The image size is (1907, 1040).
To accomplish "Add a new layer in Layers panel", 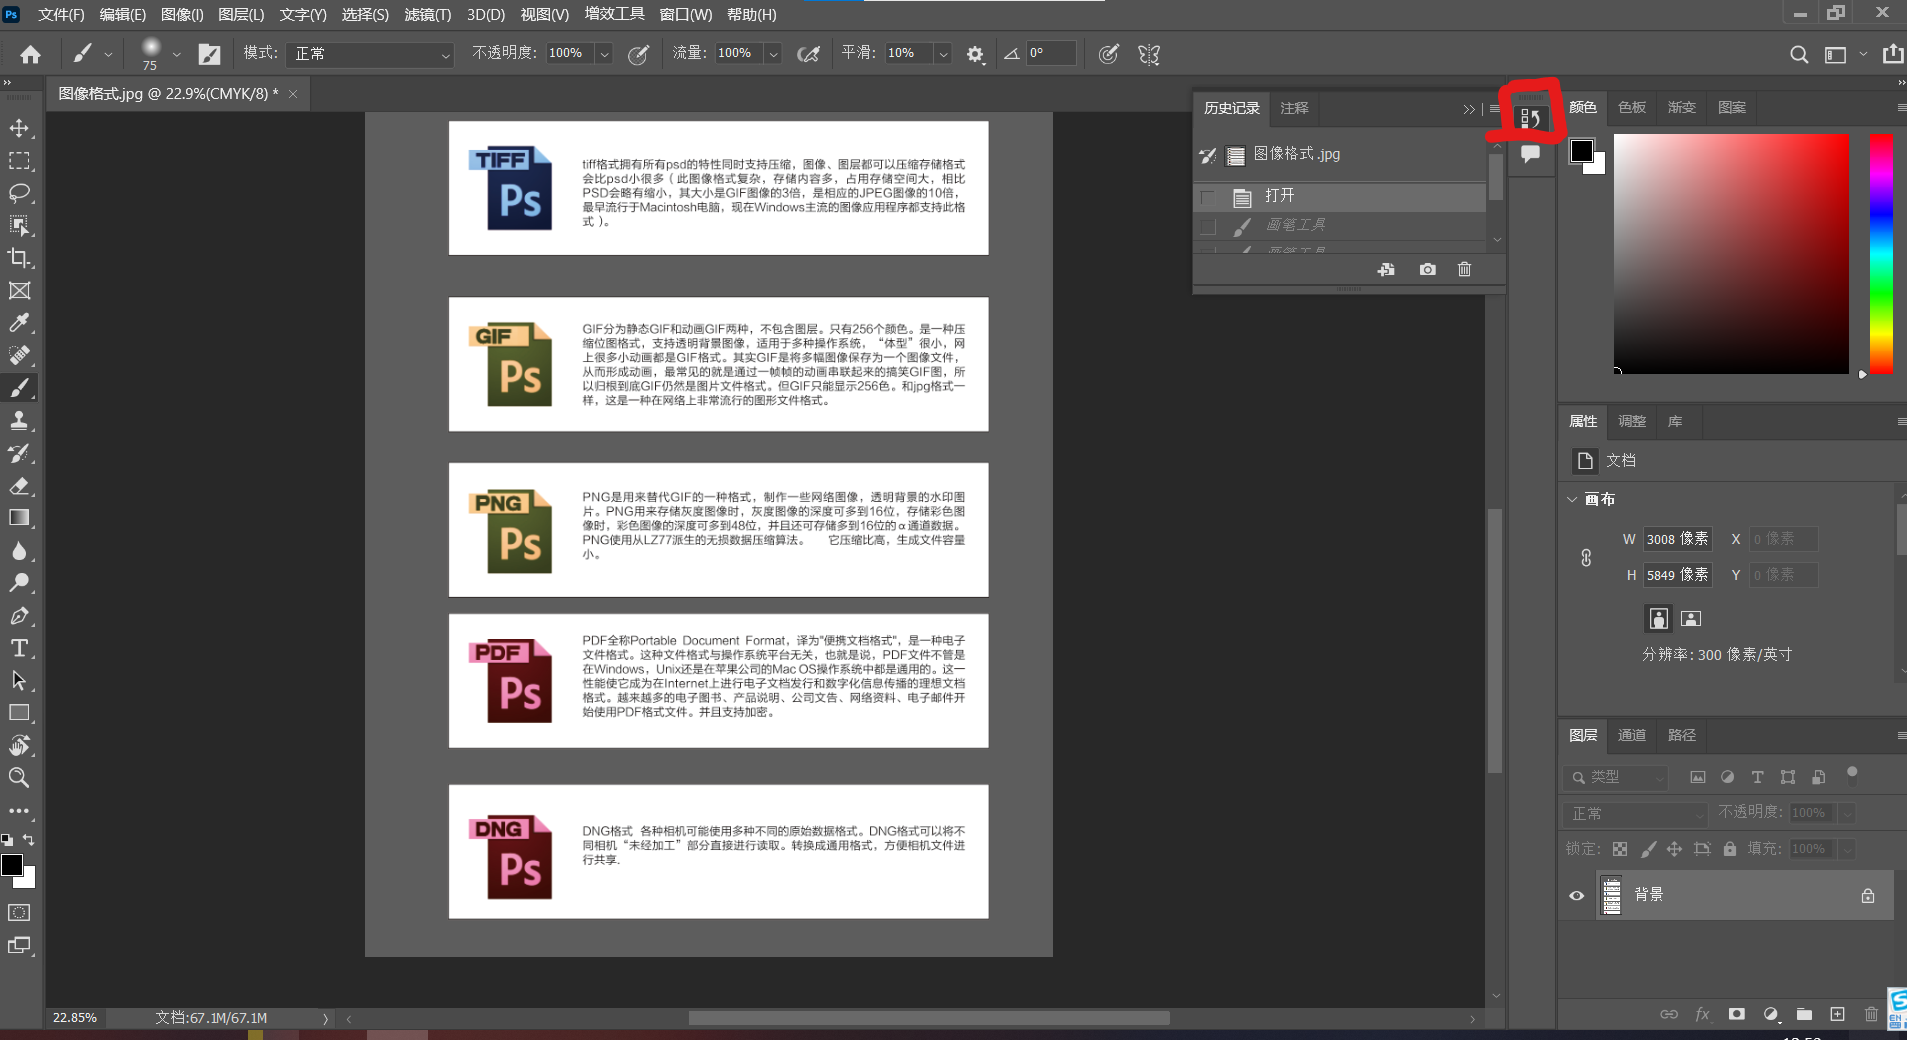I will [x=1838, y=1014].
